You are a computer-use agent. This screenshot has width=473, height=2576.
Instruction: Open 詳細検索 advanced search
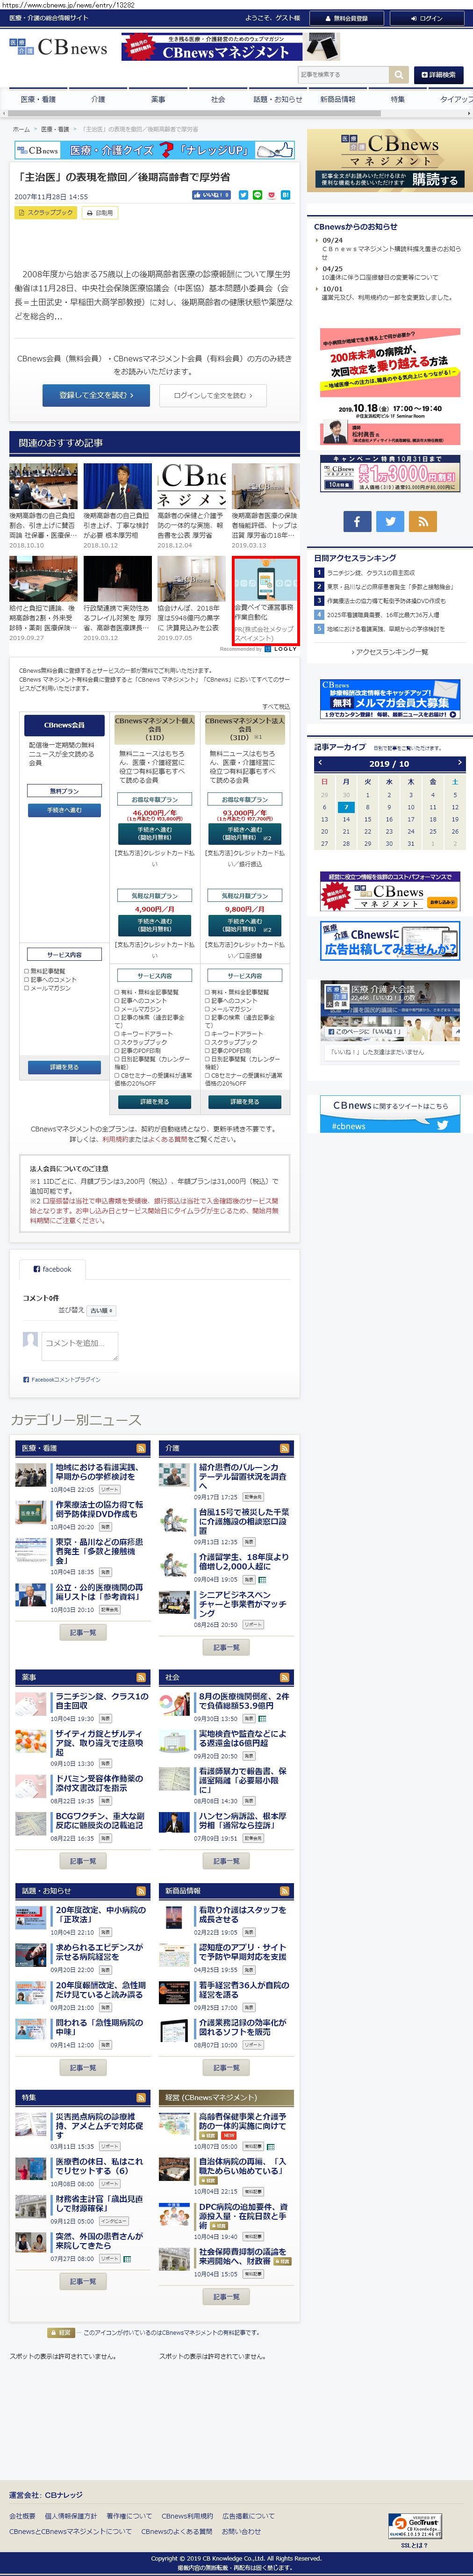[x=438, y=75]
